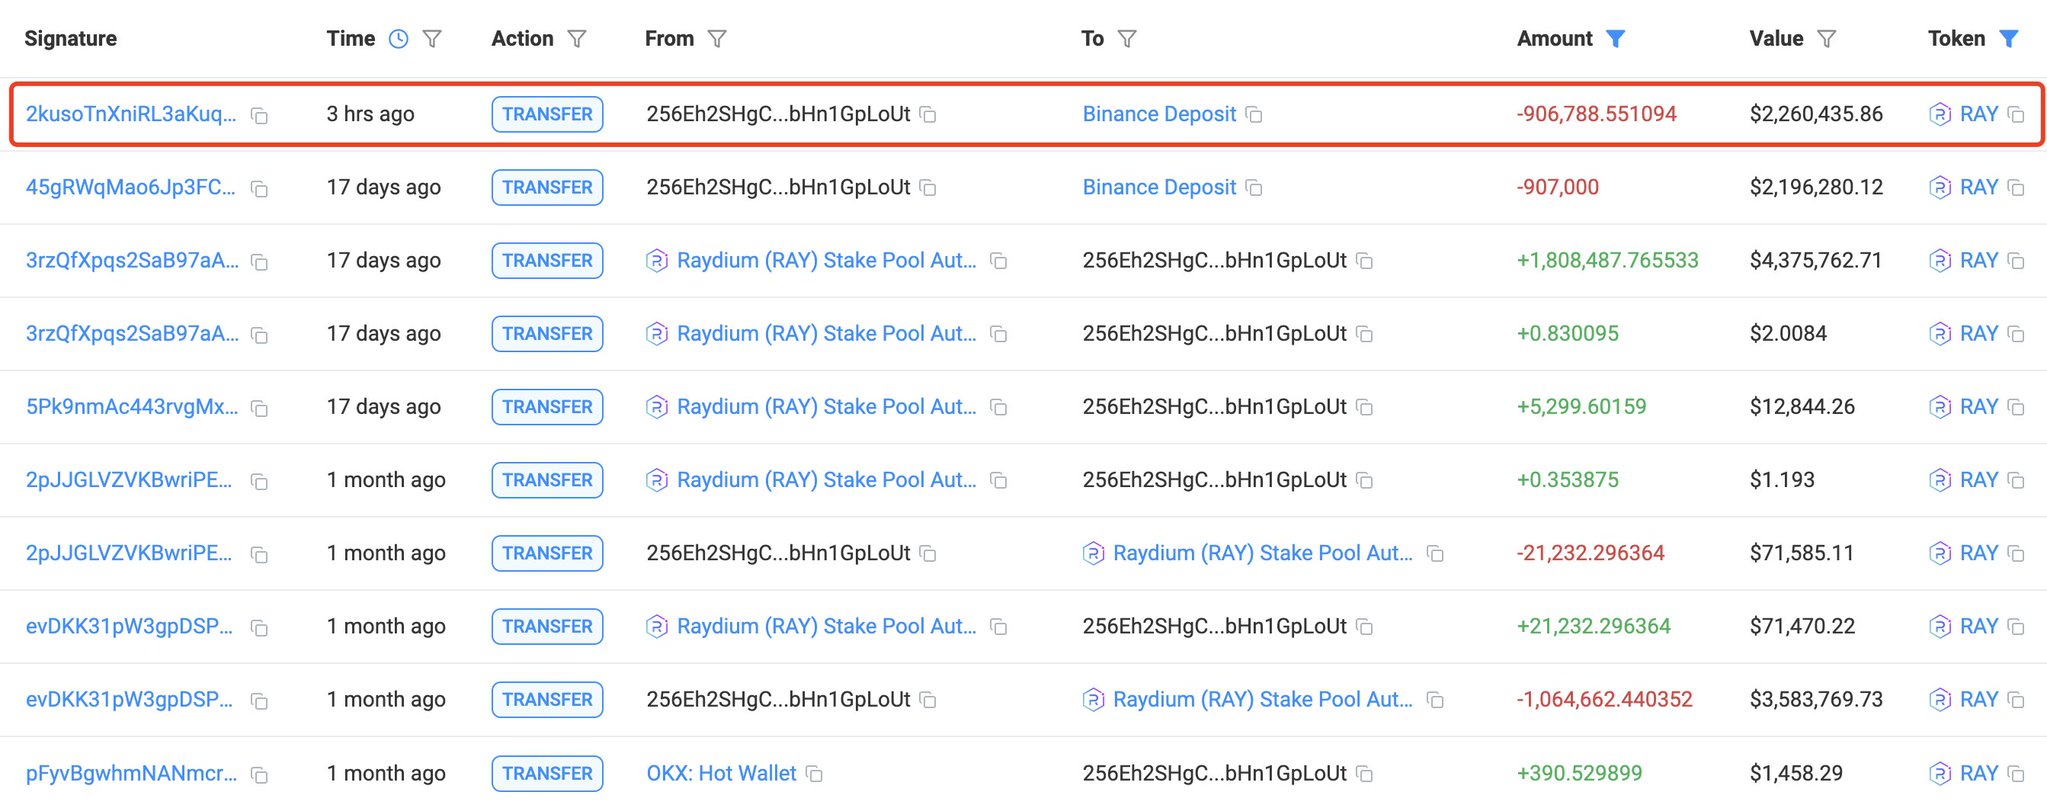2047x808 pixels.
Task: Open the active Amount column filter
Action: point(1615,39)
